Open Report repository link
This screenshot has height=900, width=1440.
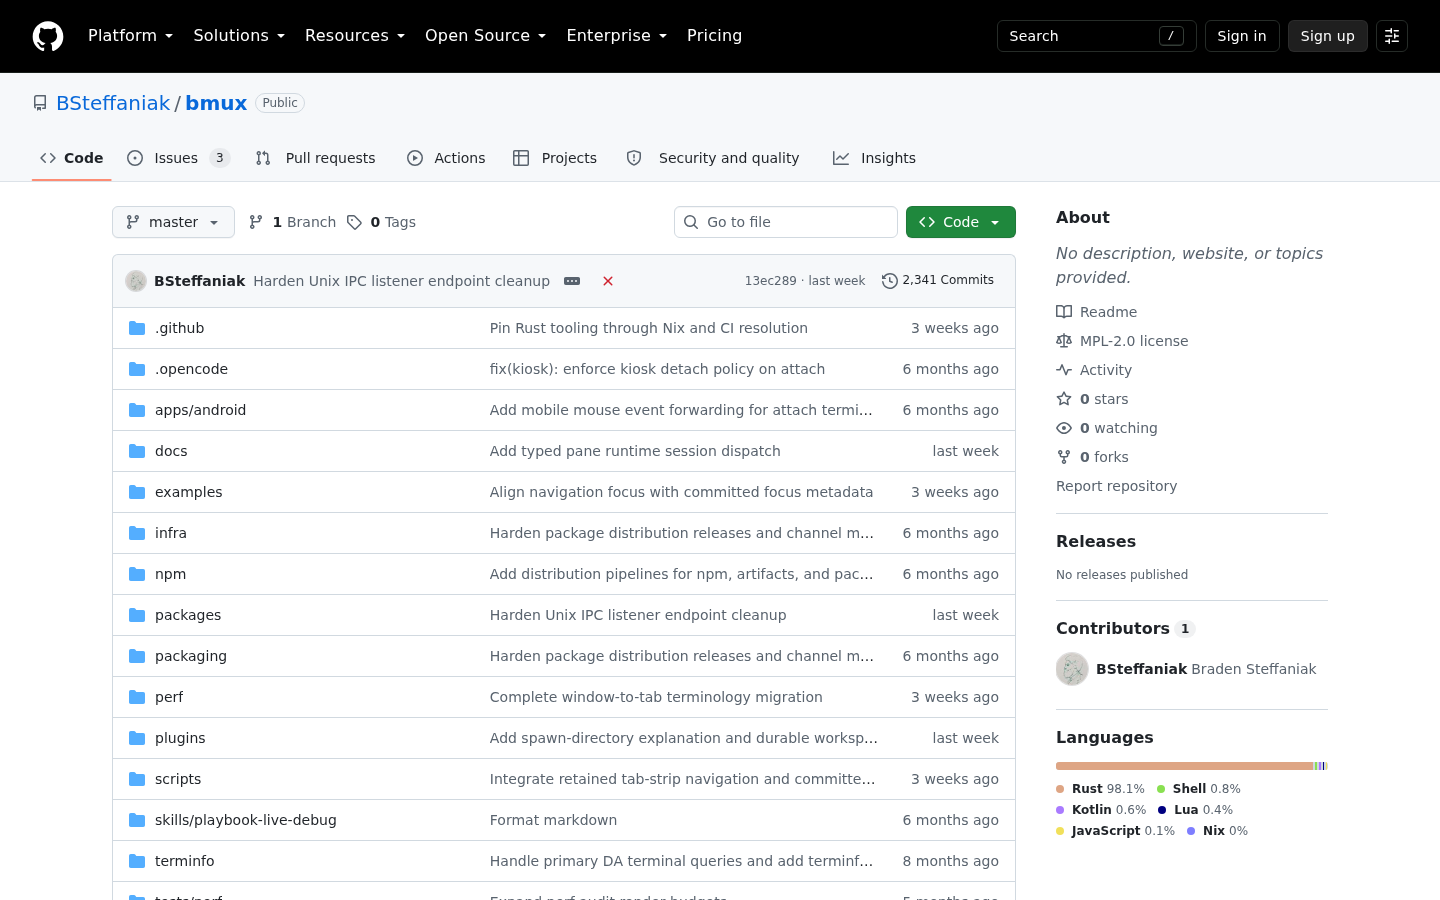click(1116, 486)
